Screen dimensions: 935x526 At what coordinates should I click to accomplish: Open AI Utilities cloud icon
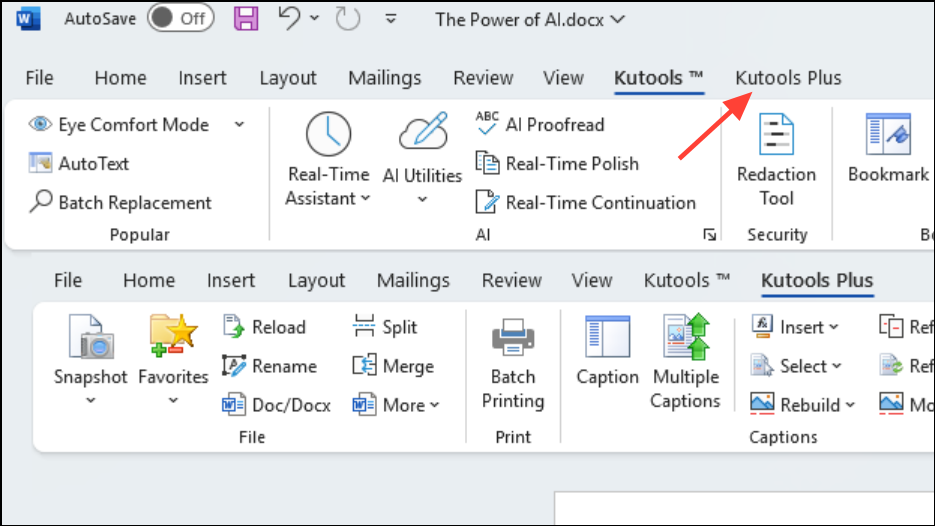click(423, 131)
